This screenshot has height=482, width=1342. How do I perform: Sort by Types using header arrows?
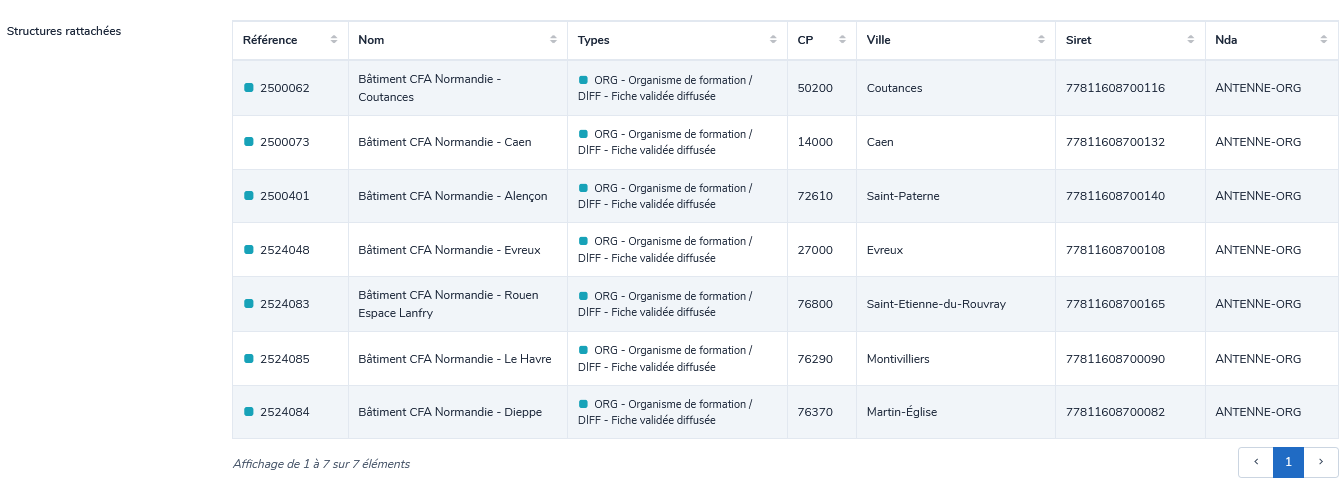773,40
